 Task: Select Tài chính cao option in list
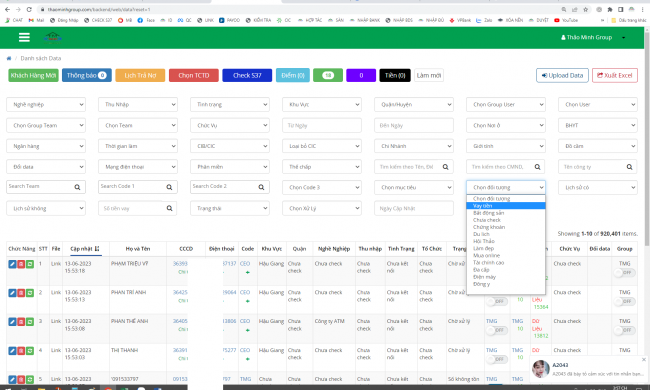(x=506, y=262)
